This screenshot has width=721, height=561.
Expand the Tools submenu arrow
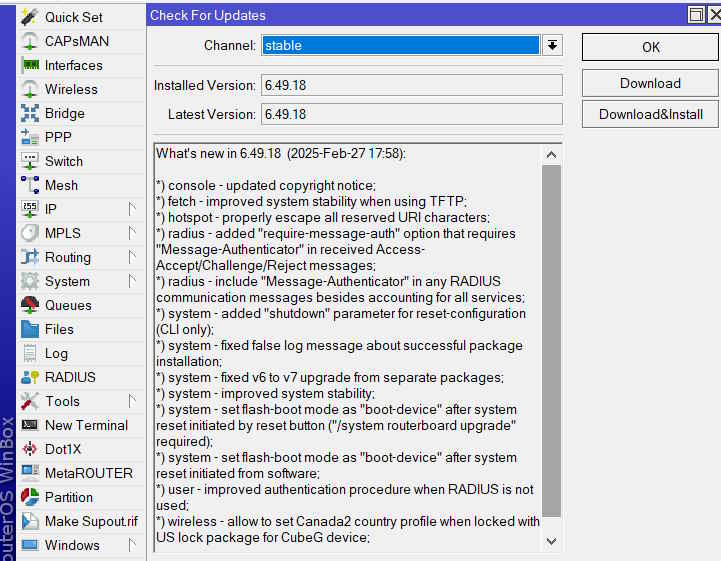pos(132,401)
